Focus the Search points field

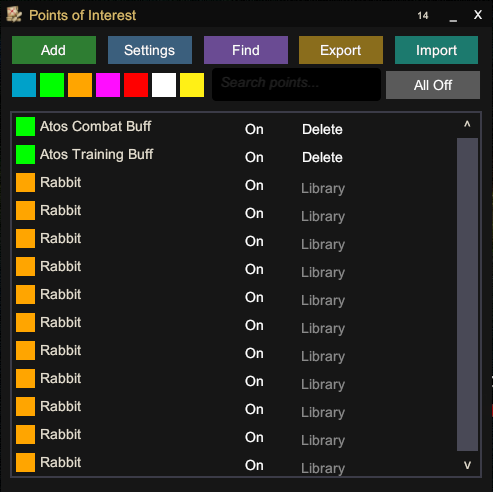(x=296, y=84)
